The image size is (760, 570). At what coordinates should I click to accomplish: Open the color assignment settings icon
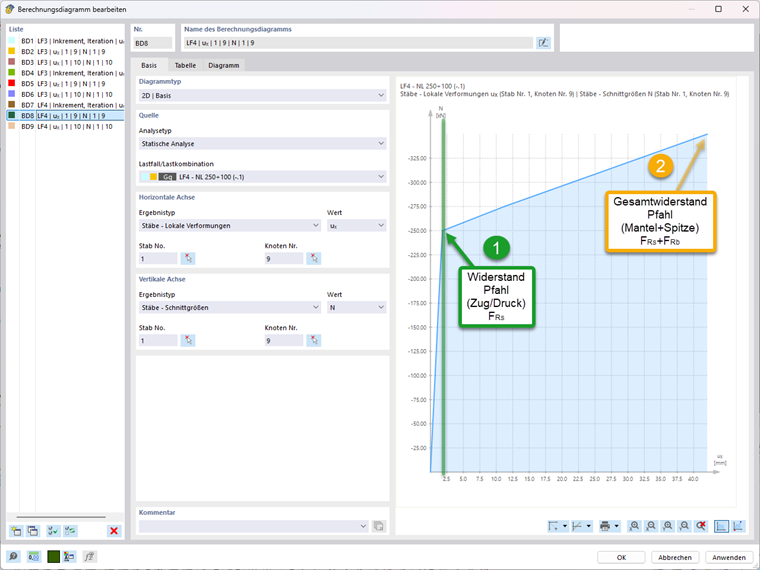pos(69,556)
